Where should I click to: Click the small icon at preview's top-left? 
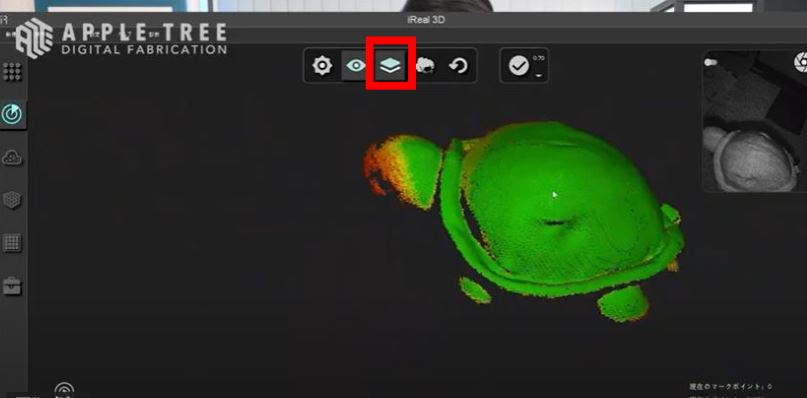711,62
